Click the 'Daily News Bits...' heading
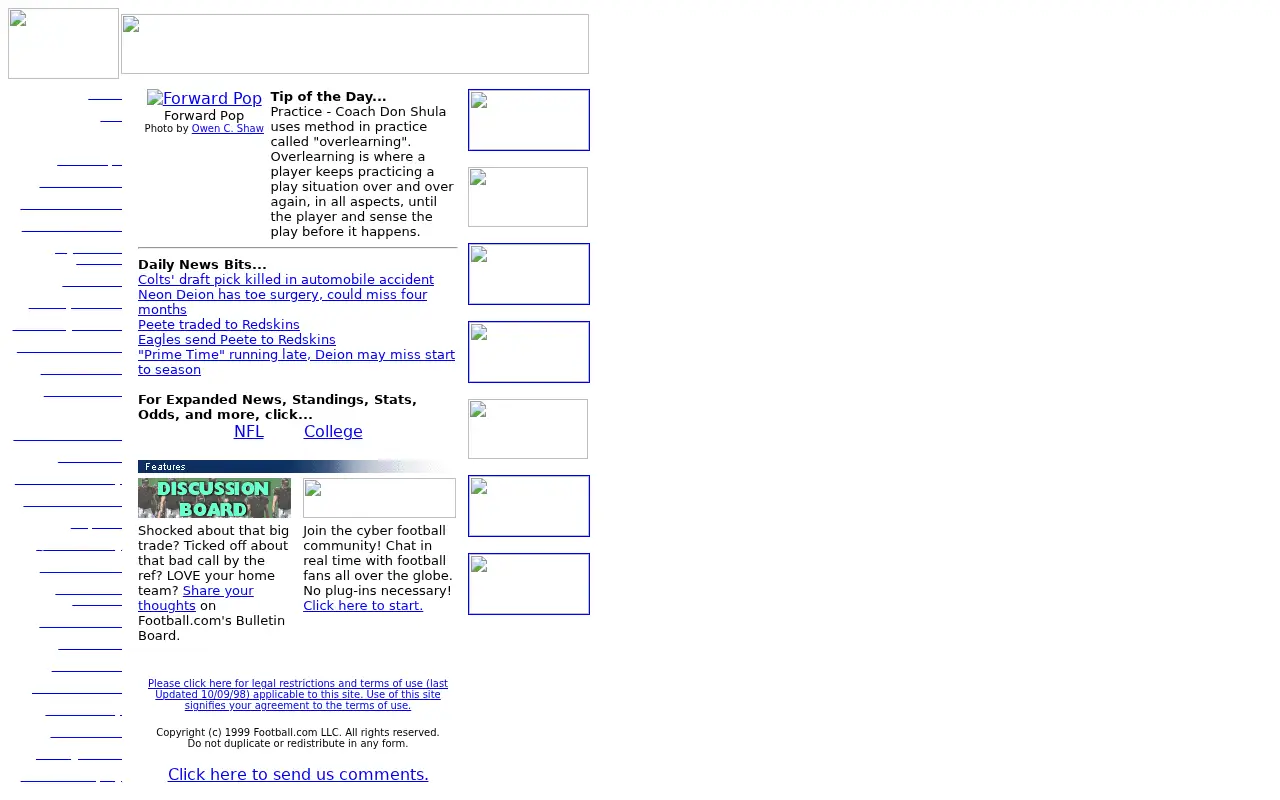This screenshot has width=1280, height=800. 202,265
